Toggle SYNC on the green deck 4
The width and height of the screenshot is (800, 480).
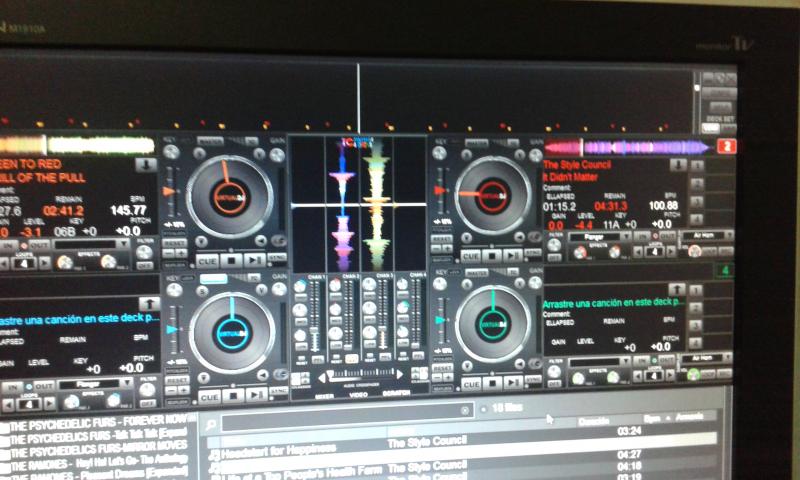tap(534, 379)
